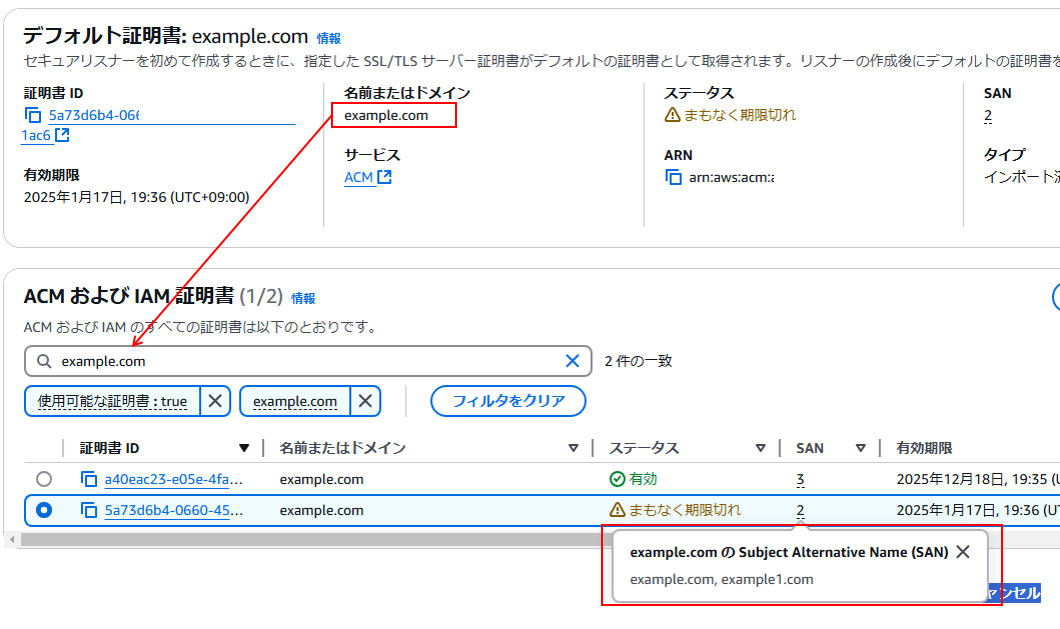Click warning icon in まもなく期限切れ row status

point(617,510)
